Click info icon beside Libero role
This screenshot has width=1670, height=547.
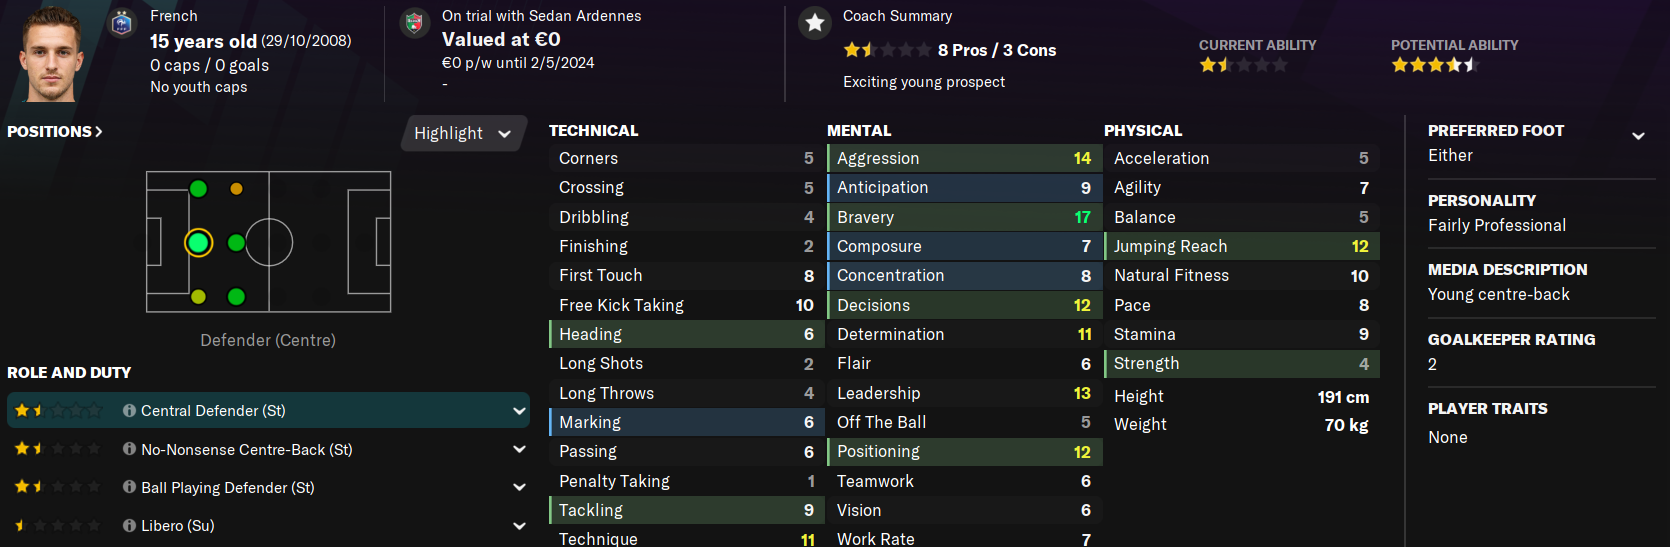[129, 525]
